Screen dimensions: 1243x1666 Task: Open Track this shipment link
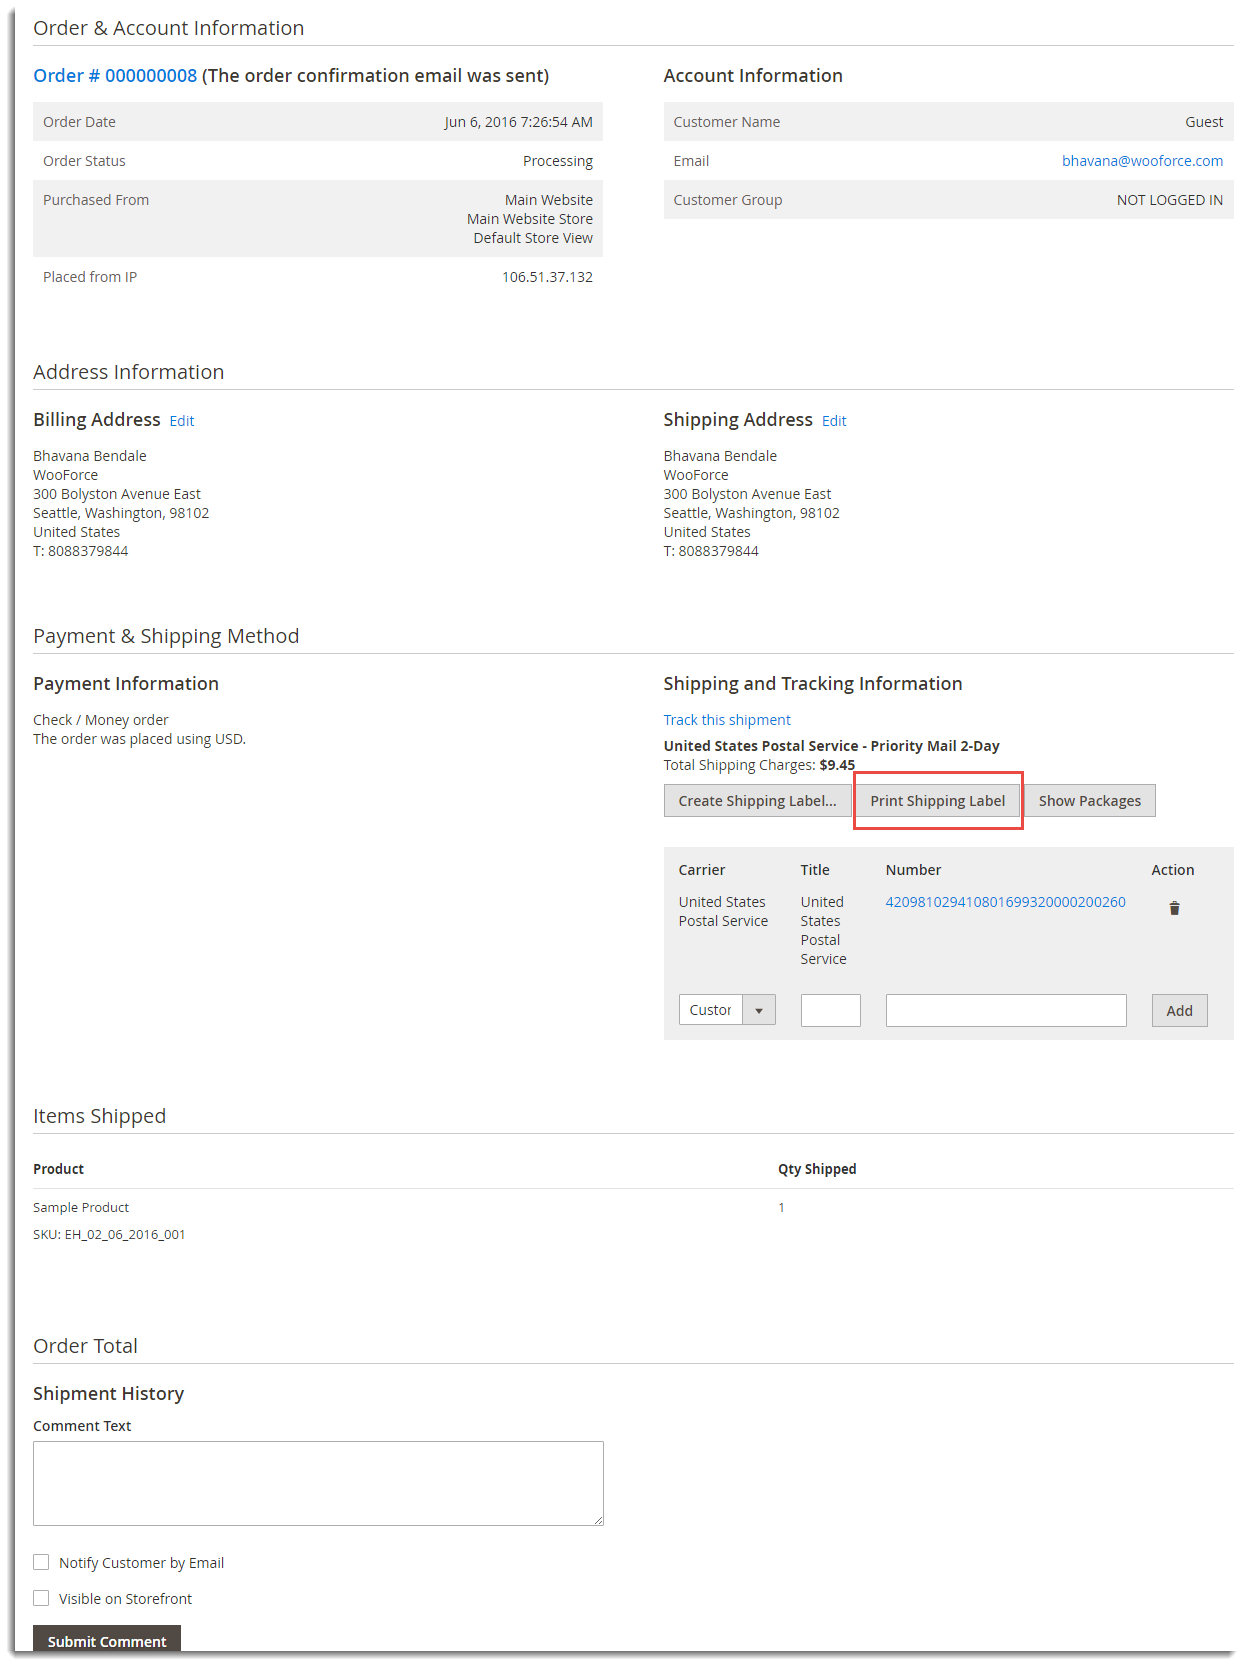pos(727,720)
